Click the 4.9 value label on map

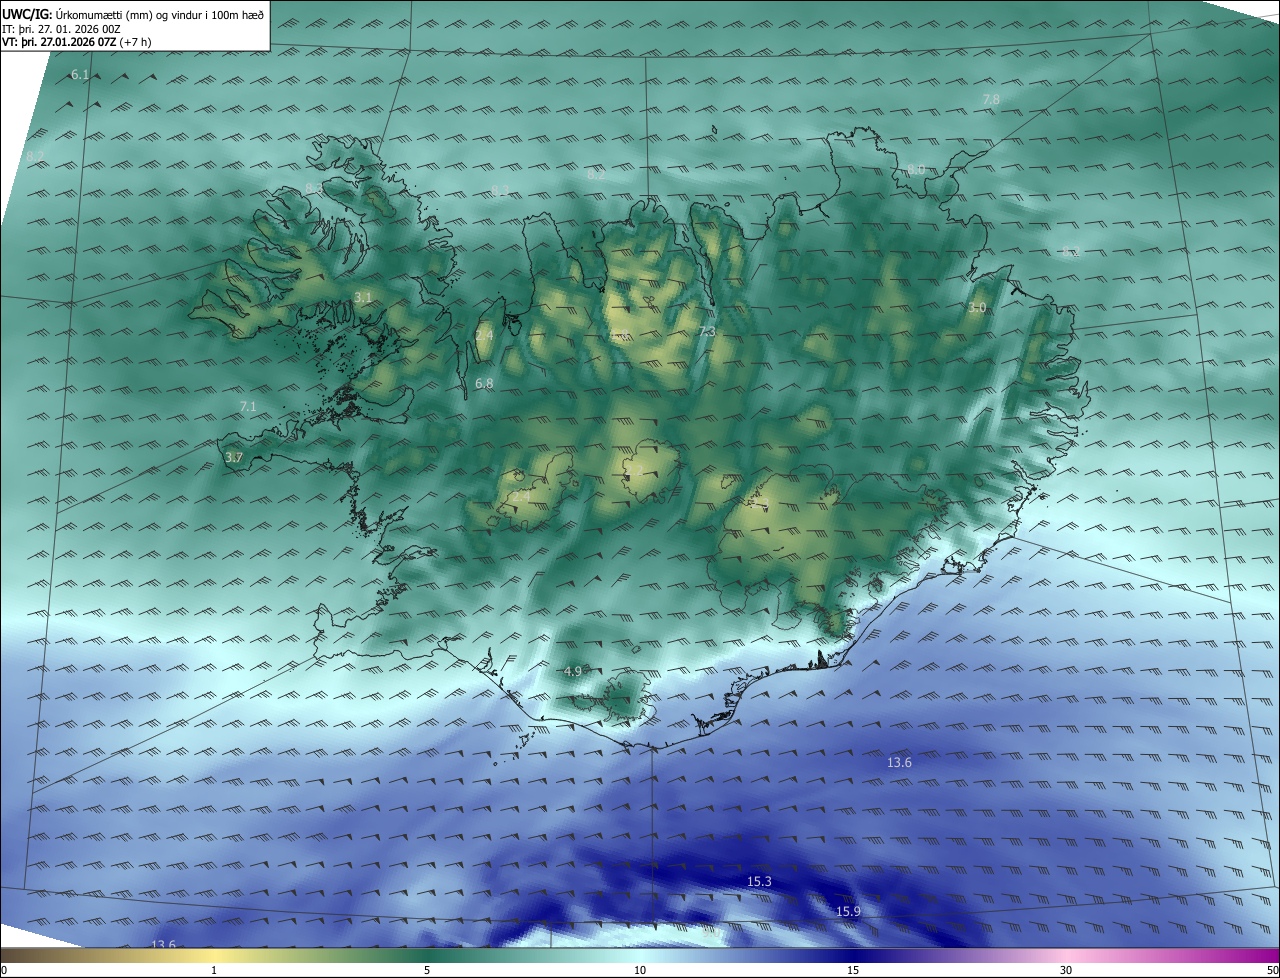tap(573, 671)
